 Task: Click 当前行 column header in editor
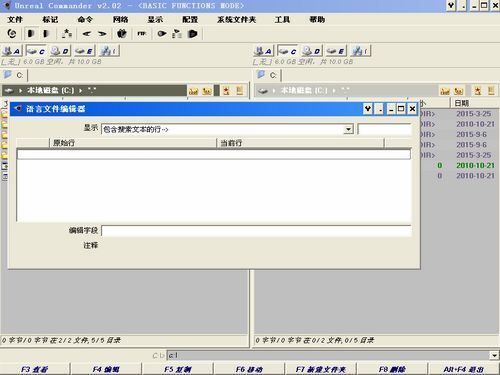(x=300, y=143)
